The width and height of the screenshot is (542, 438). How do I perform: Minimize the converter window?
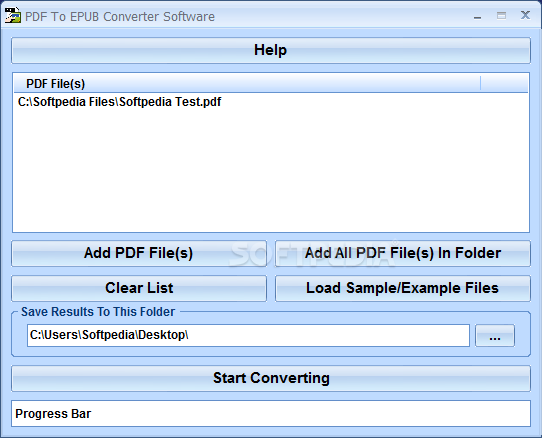click(477, 16)
